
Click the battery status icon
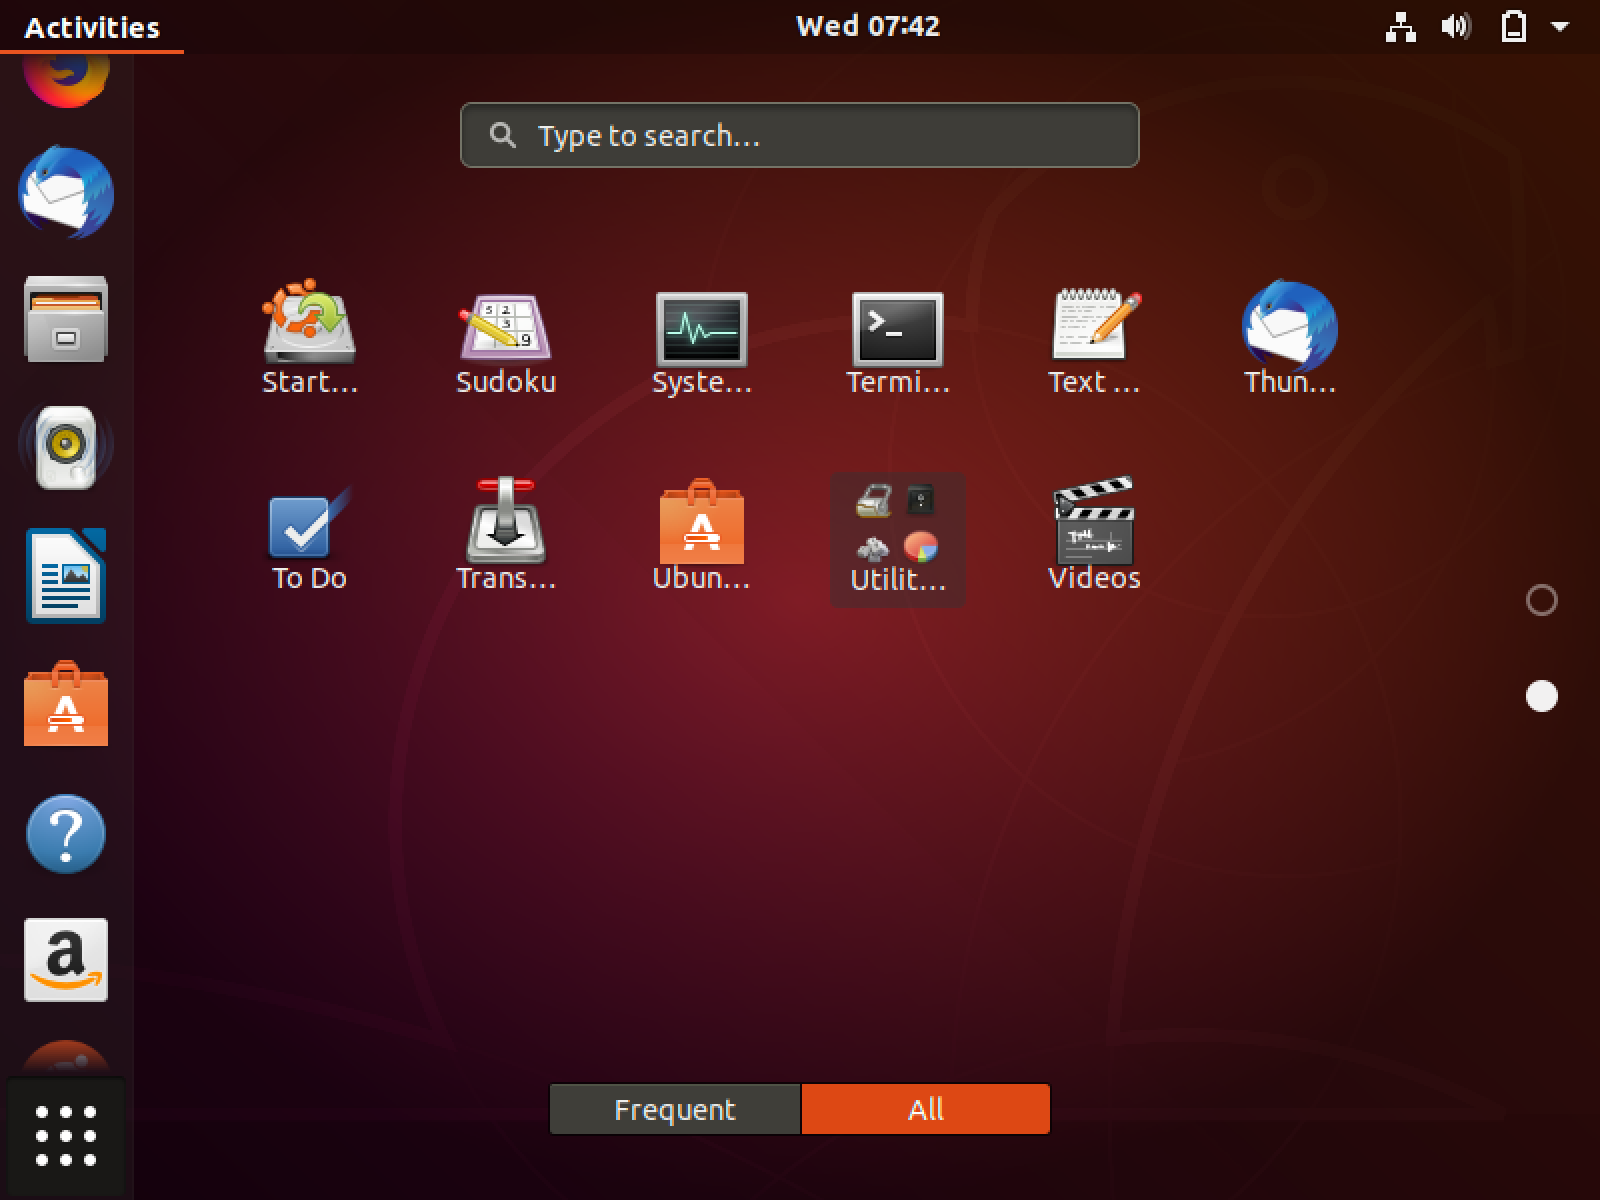[1514, 27]
